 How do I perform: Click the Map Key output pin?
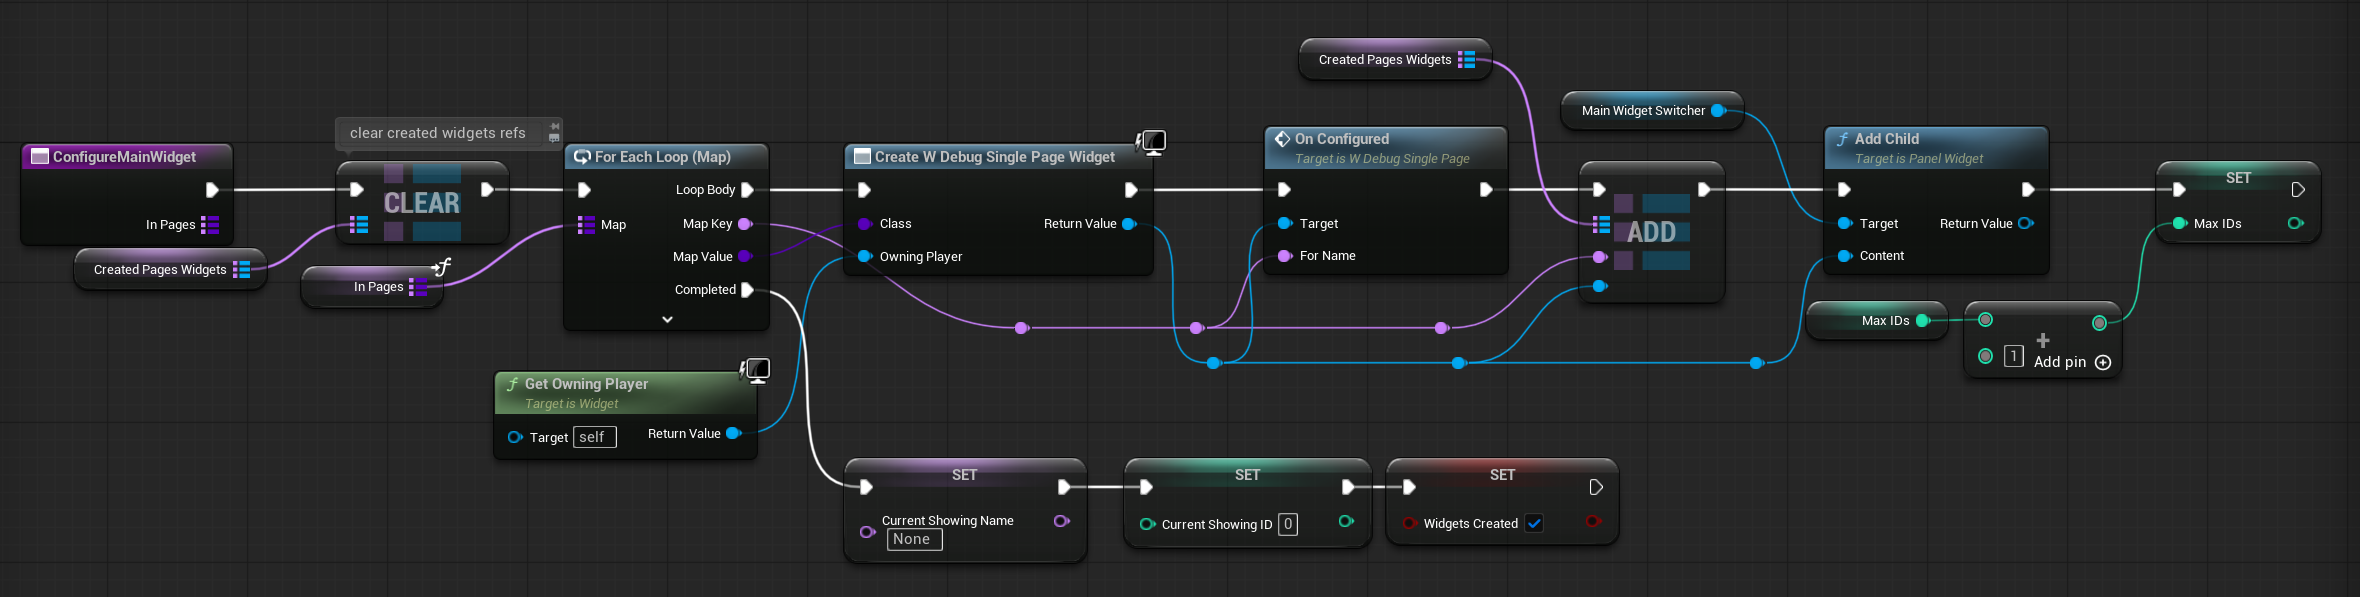click(x=744, y=224)
